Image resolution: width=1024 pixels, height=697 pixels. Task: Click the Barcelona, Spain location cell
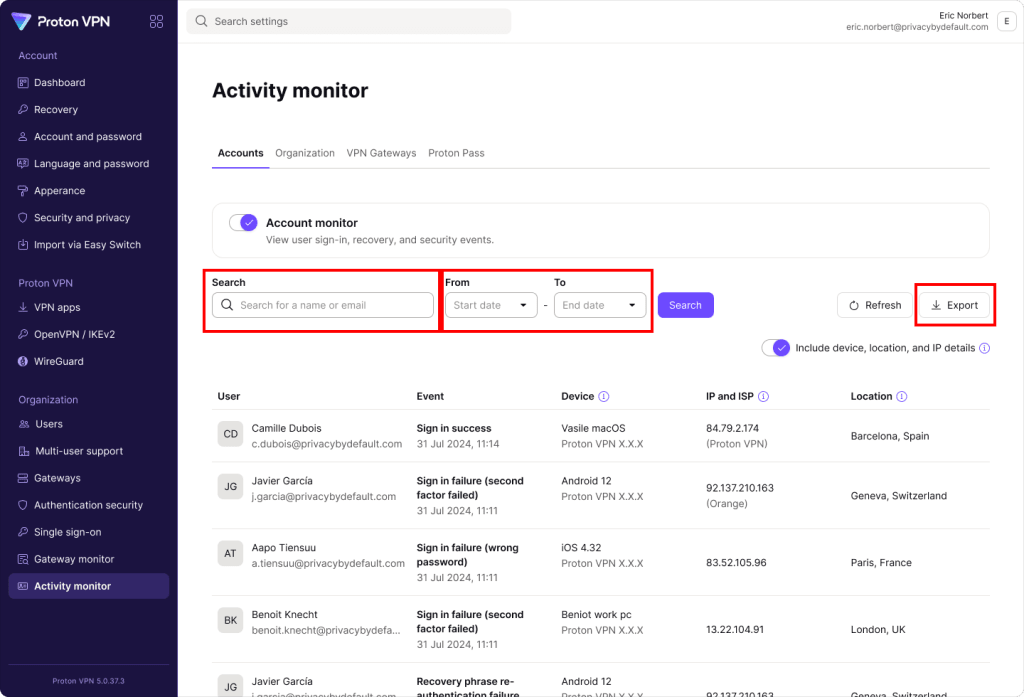pos(889,436)
